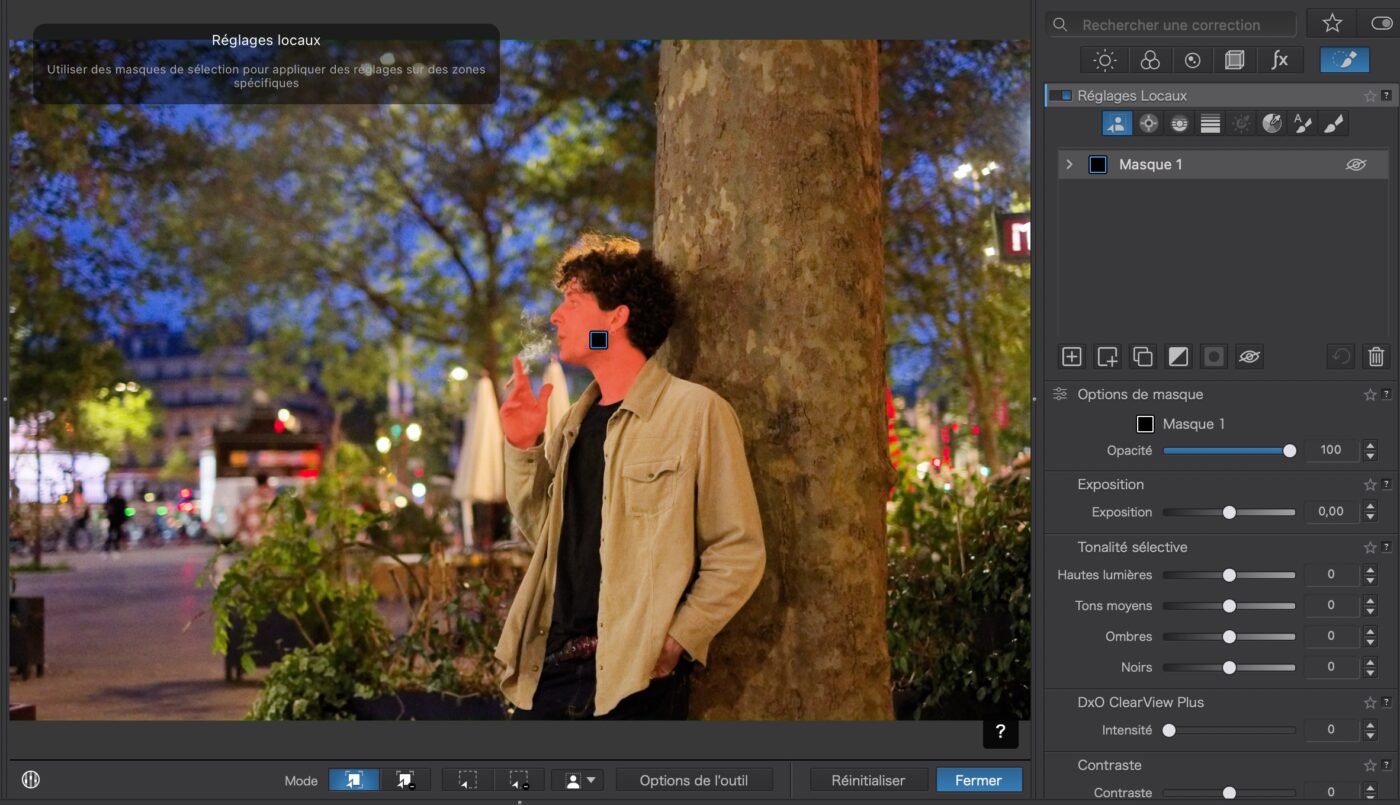The height and width of the screenshot is (805, 1400).
Task: Toggle active corrections filter switch
Action: (1381, 24)
